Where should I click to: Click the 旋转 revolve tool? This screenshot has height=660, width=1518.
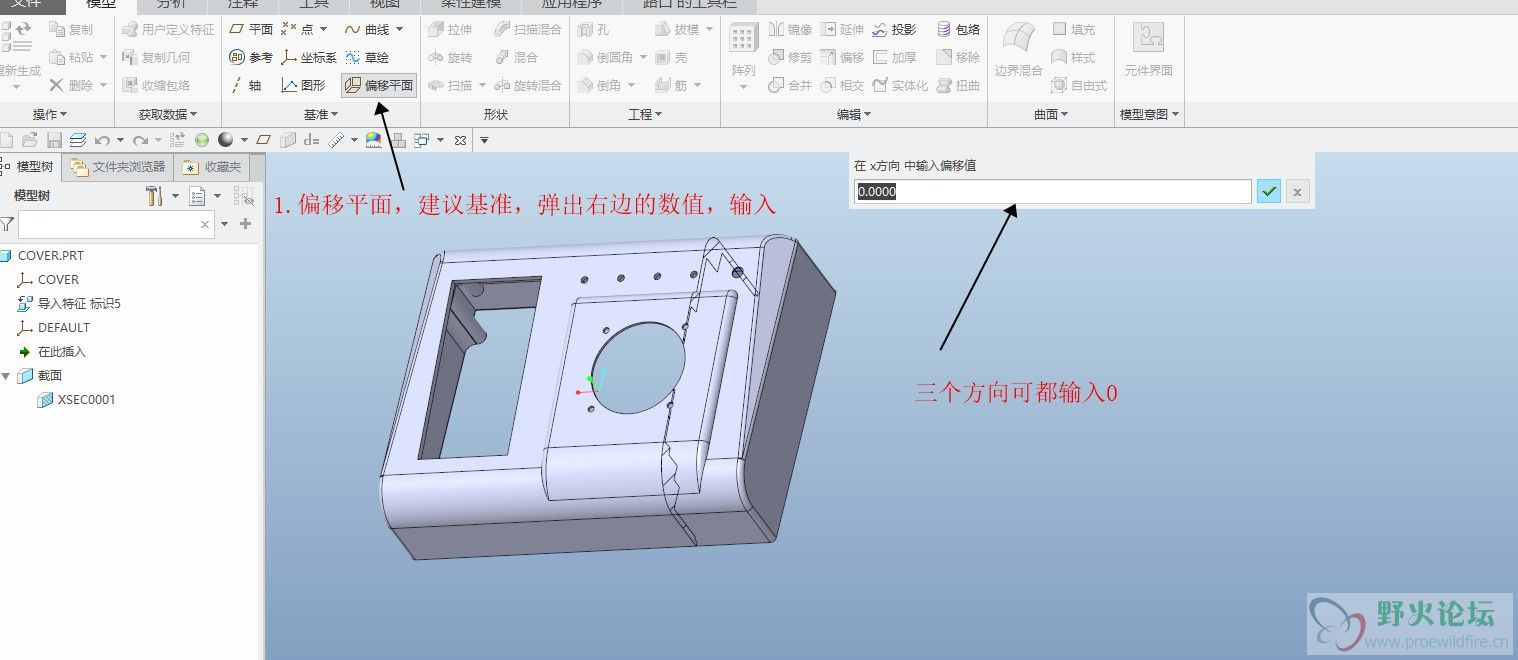[450, 58]
